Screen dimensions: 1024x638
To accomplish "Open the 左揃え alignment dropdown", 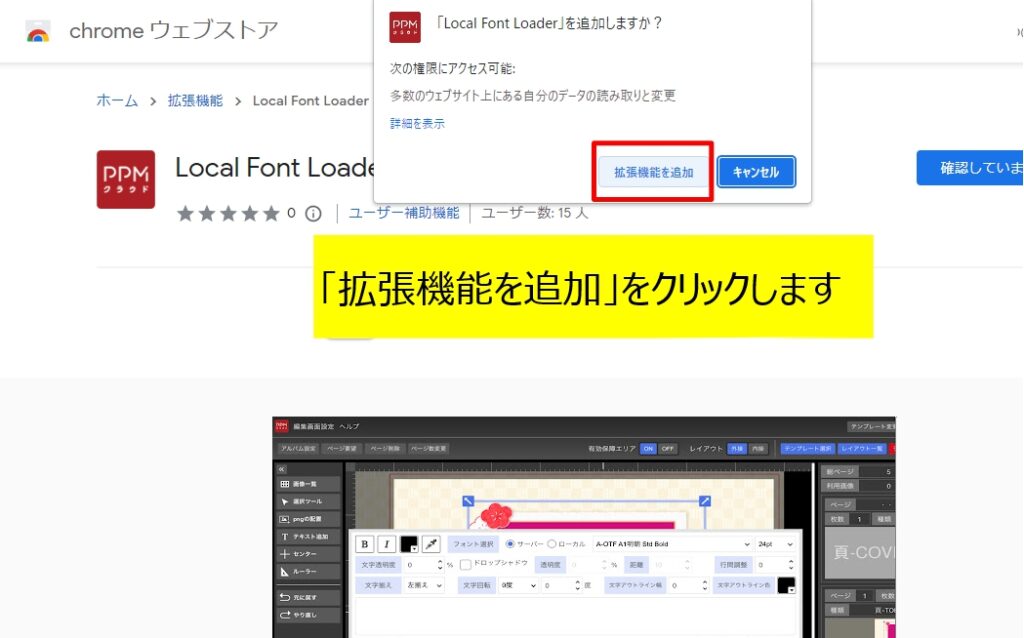I will click(x=424, y=586).
